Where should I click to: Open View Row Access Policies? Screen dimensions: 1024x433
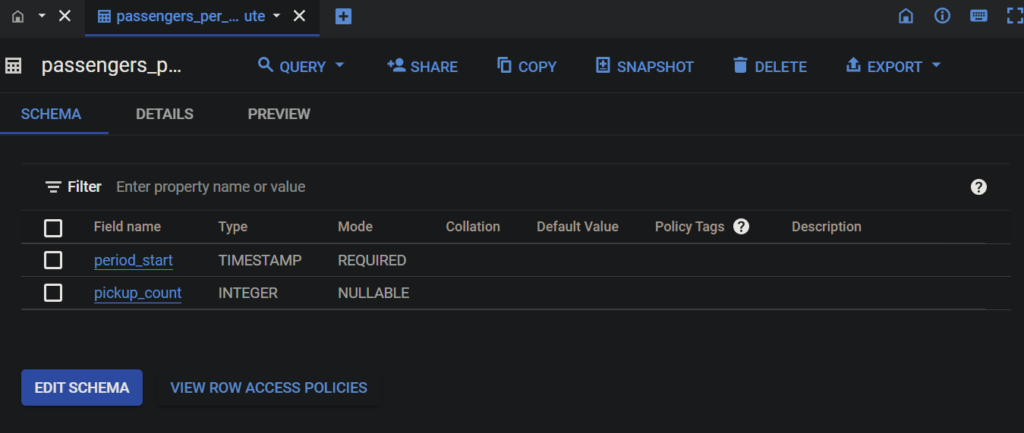268,387
